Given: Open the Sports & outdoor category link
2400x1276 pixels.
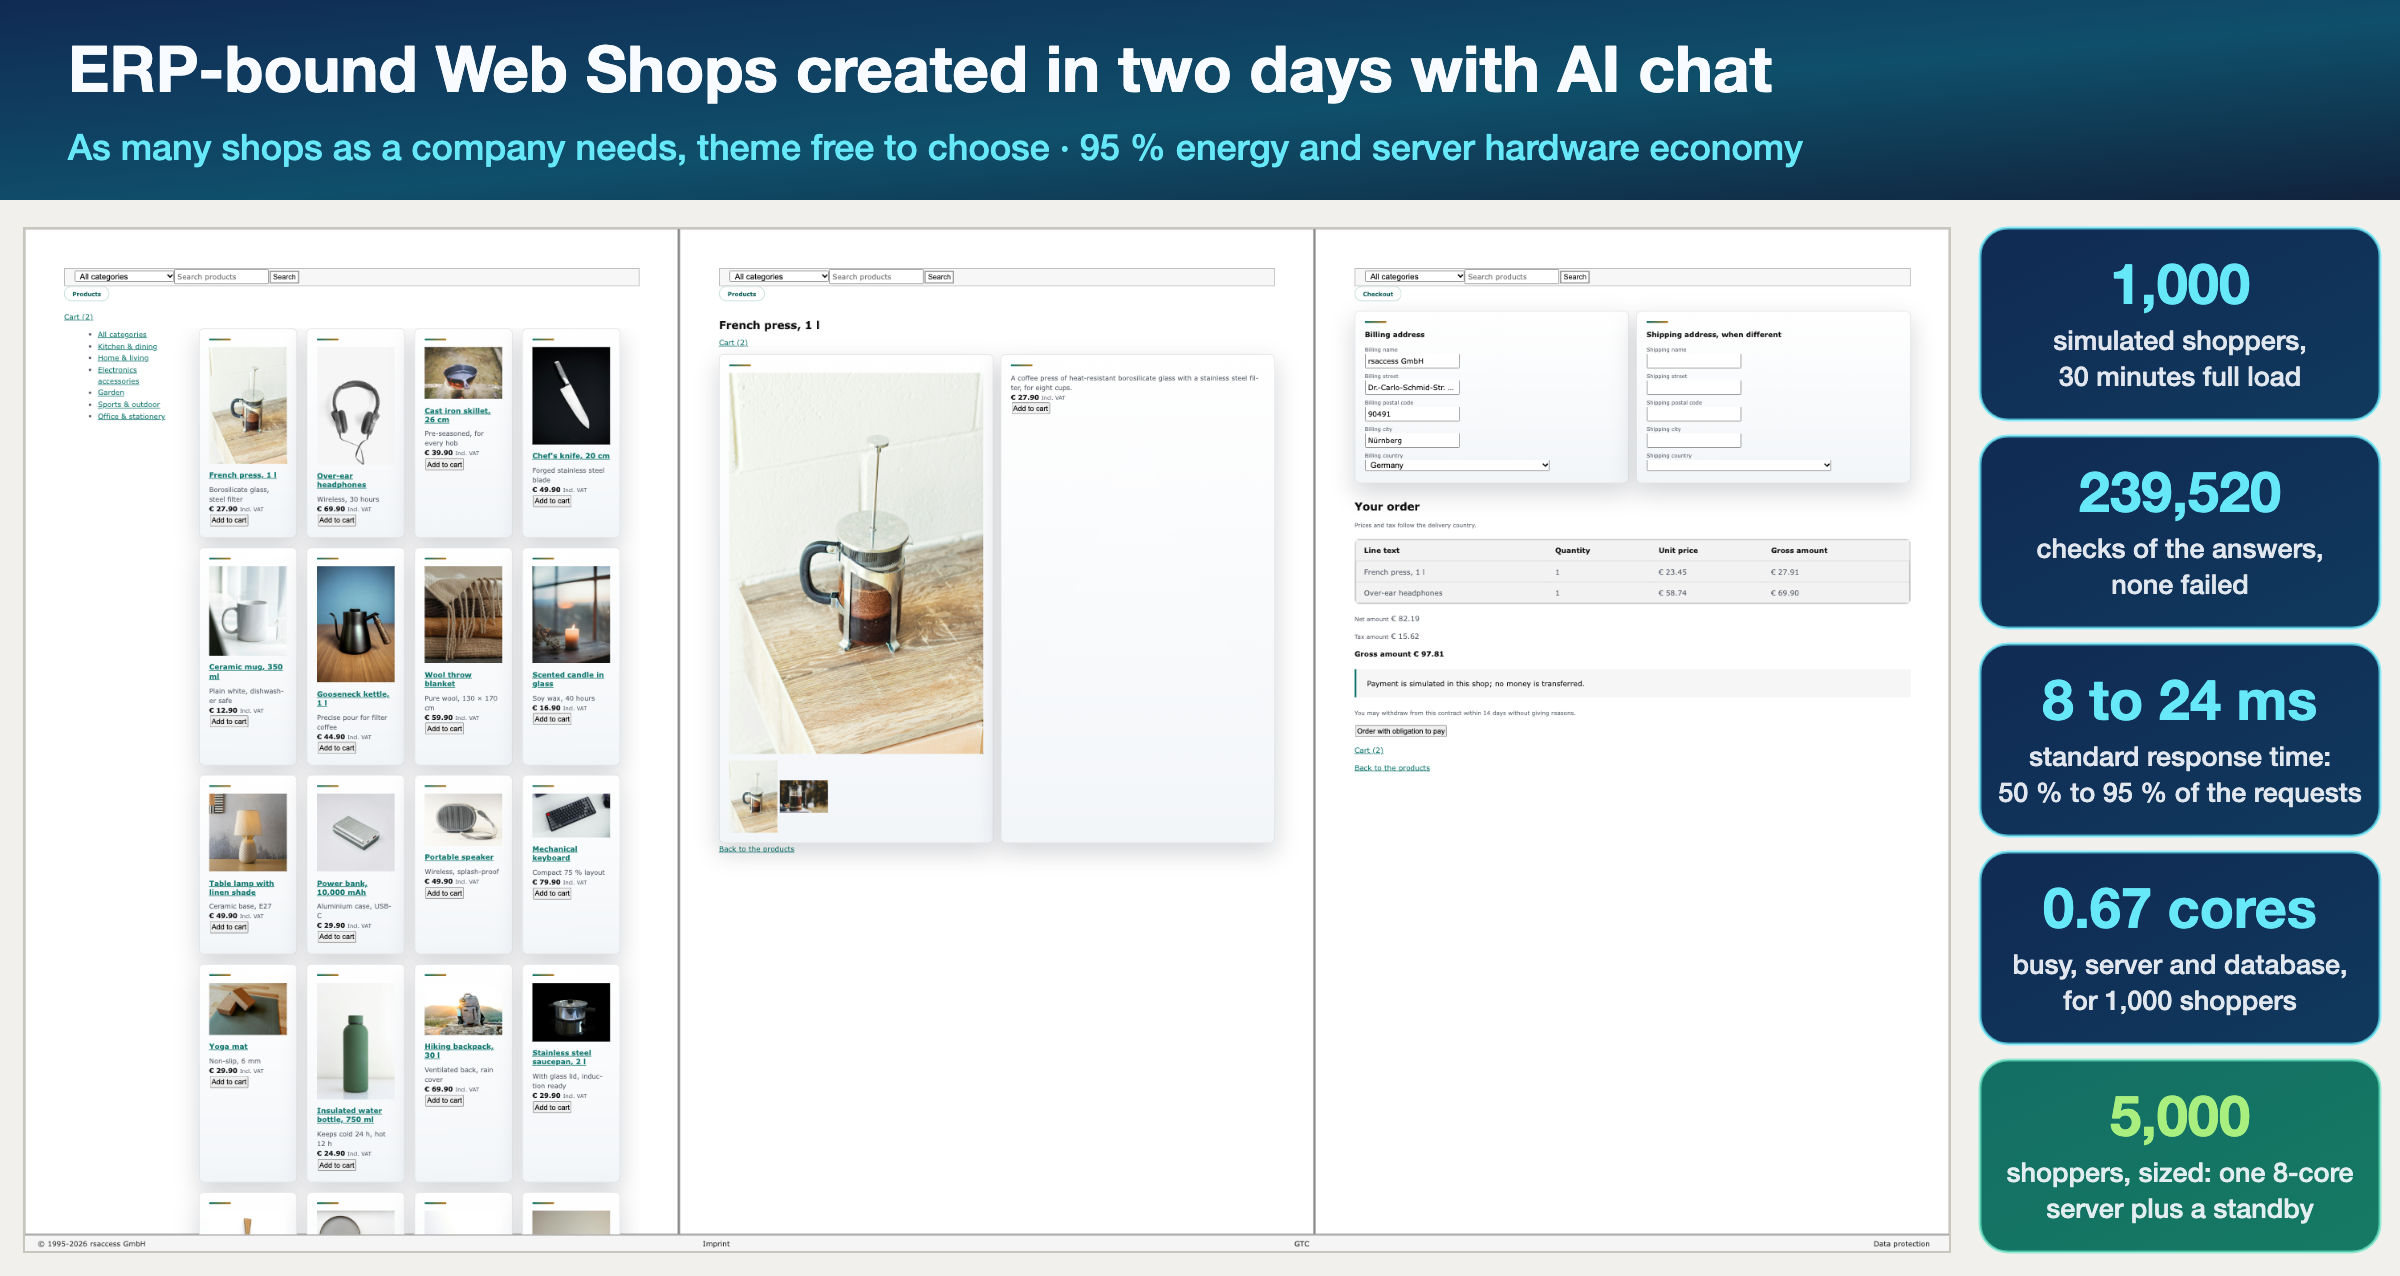Looking at the screenshot, I should [x=129, y=405].
